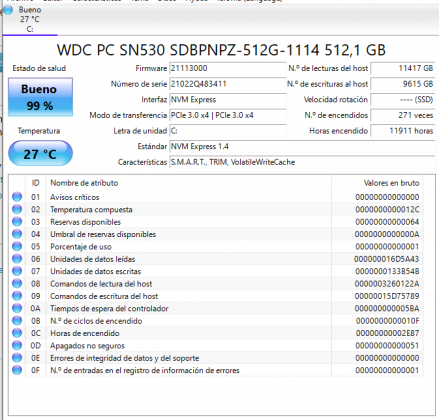Select the N.º de ciclos de encendido name
Screen dimensions: 439x420
click(96, 321)
